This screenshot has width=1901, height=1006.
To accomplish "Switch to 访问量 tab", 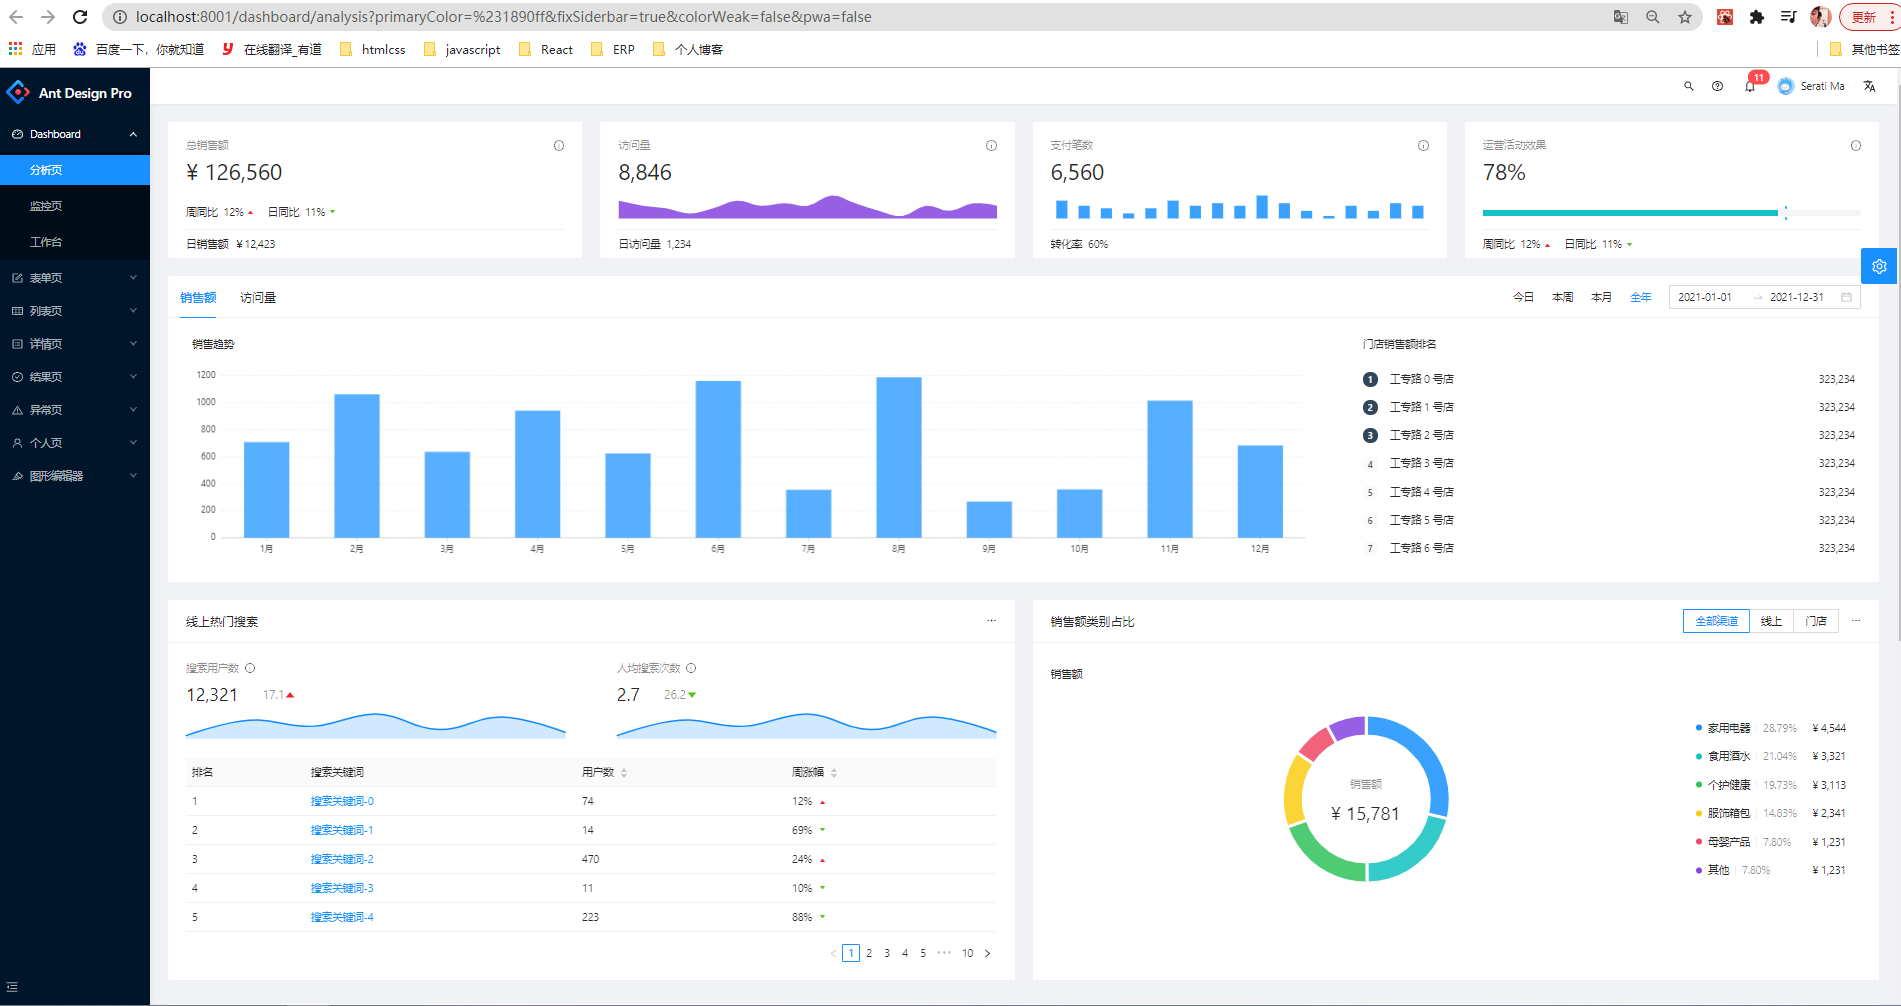I will coord(258,297).
